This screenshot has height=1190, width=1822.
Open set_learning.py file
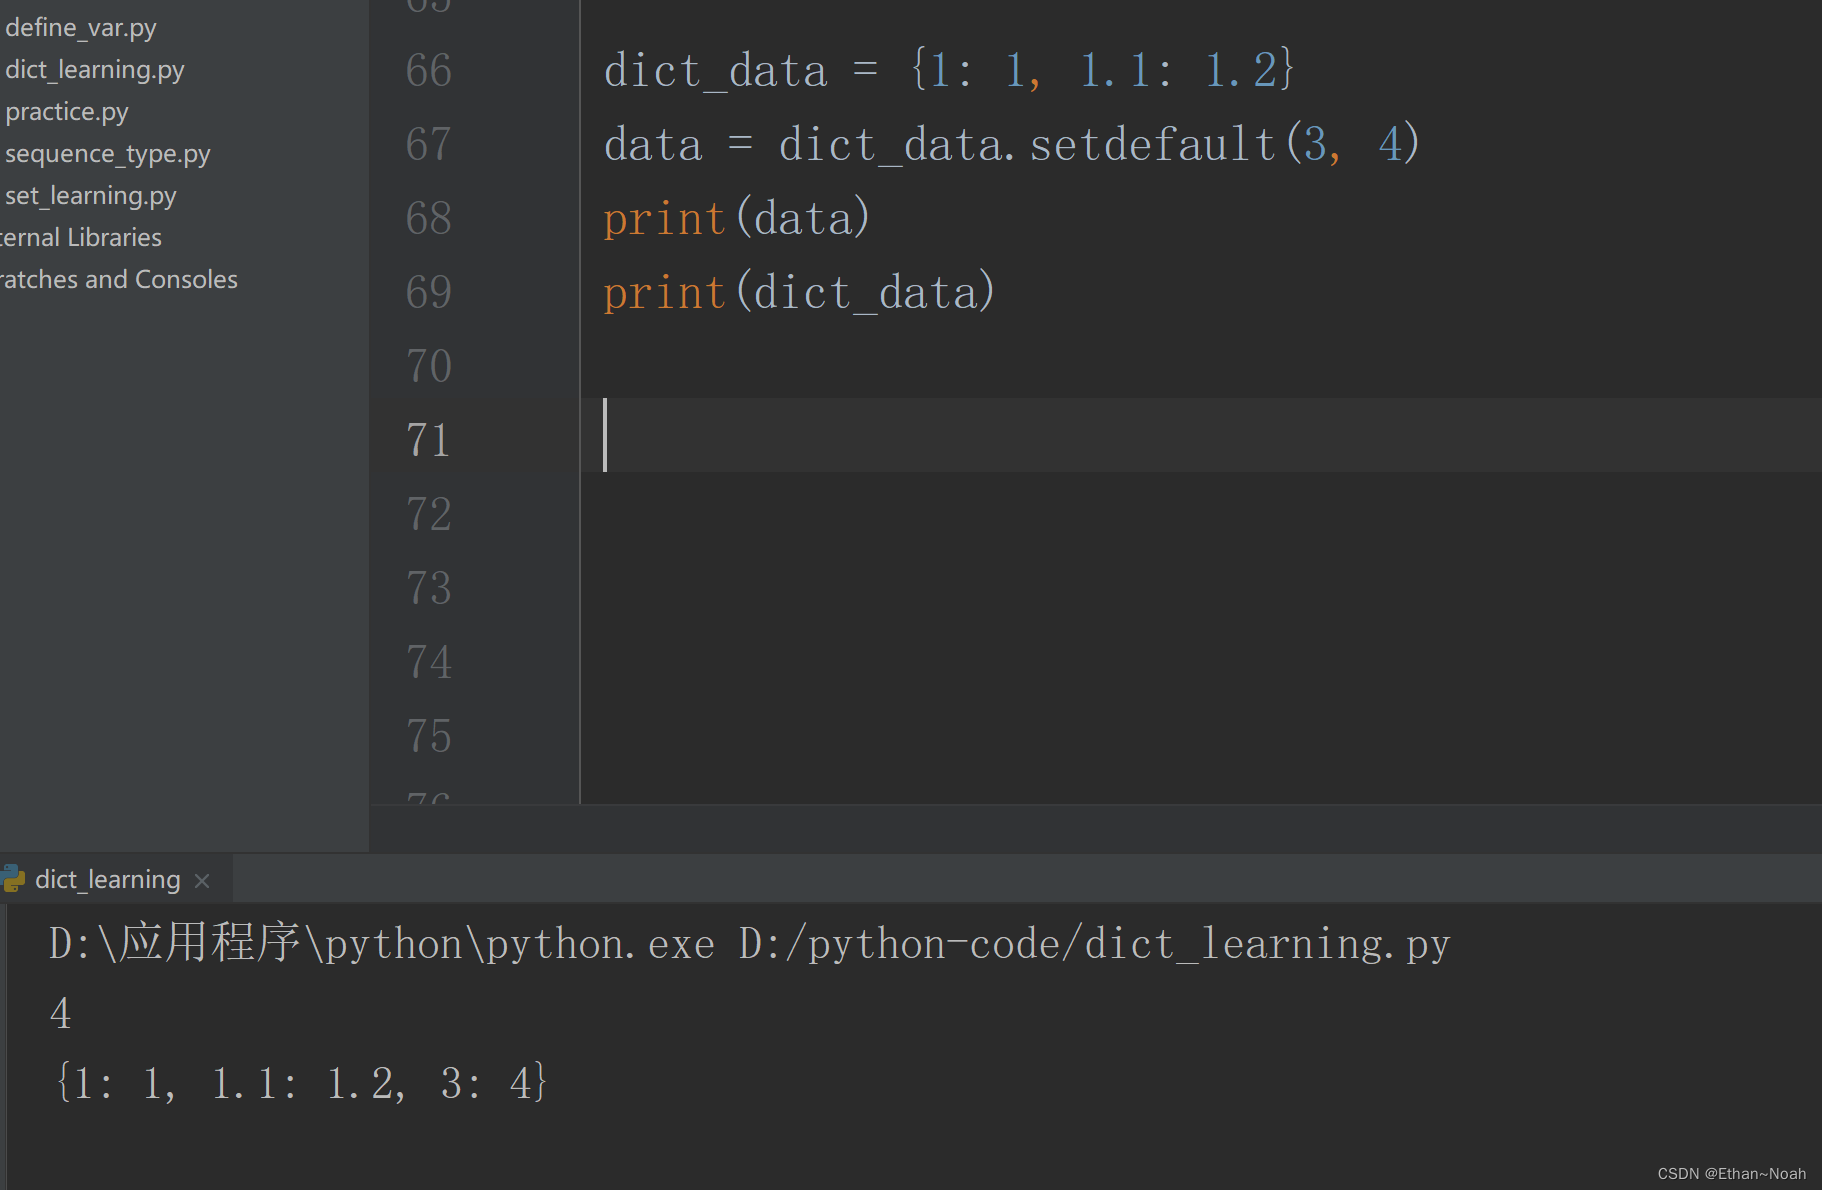(x=90, y=195)
